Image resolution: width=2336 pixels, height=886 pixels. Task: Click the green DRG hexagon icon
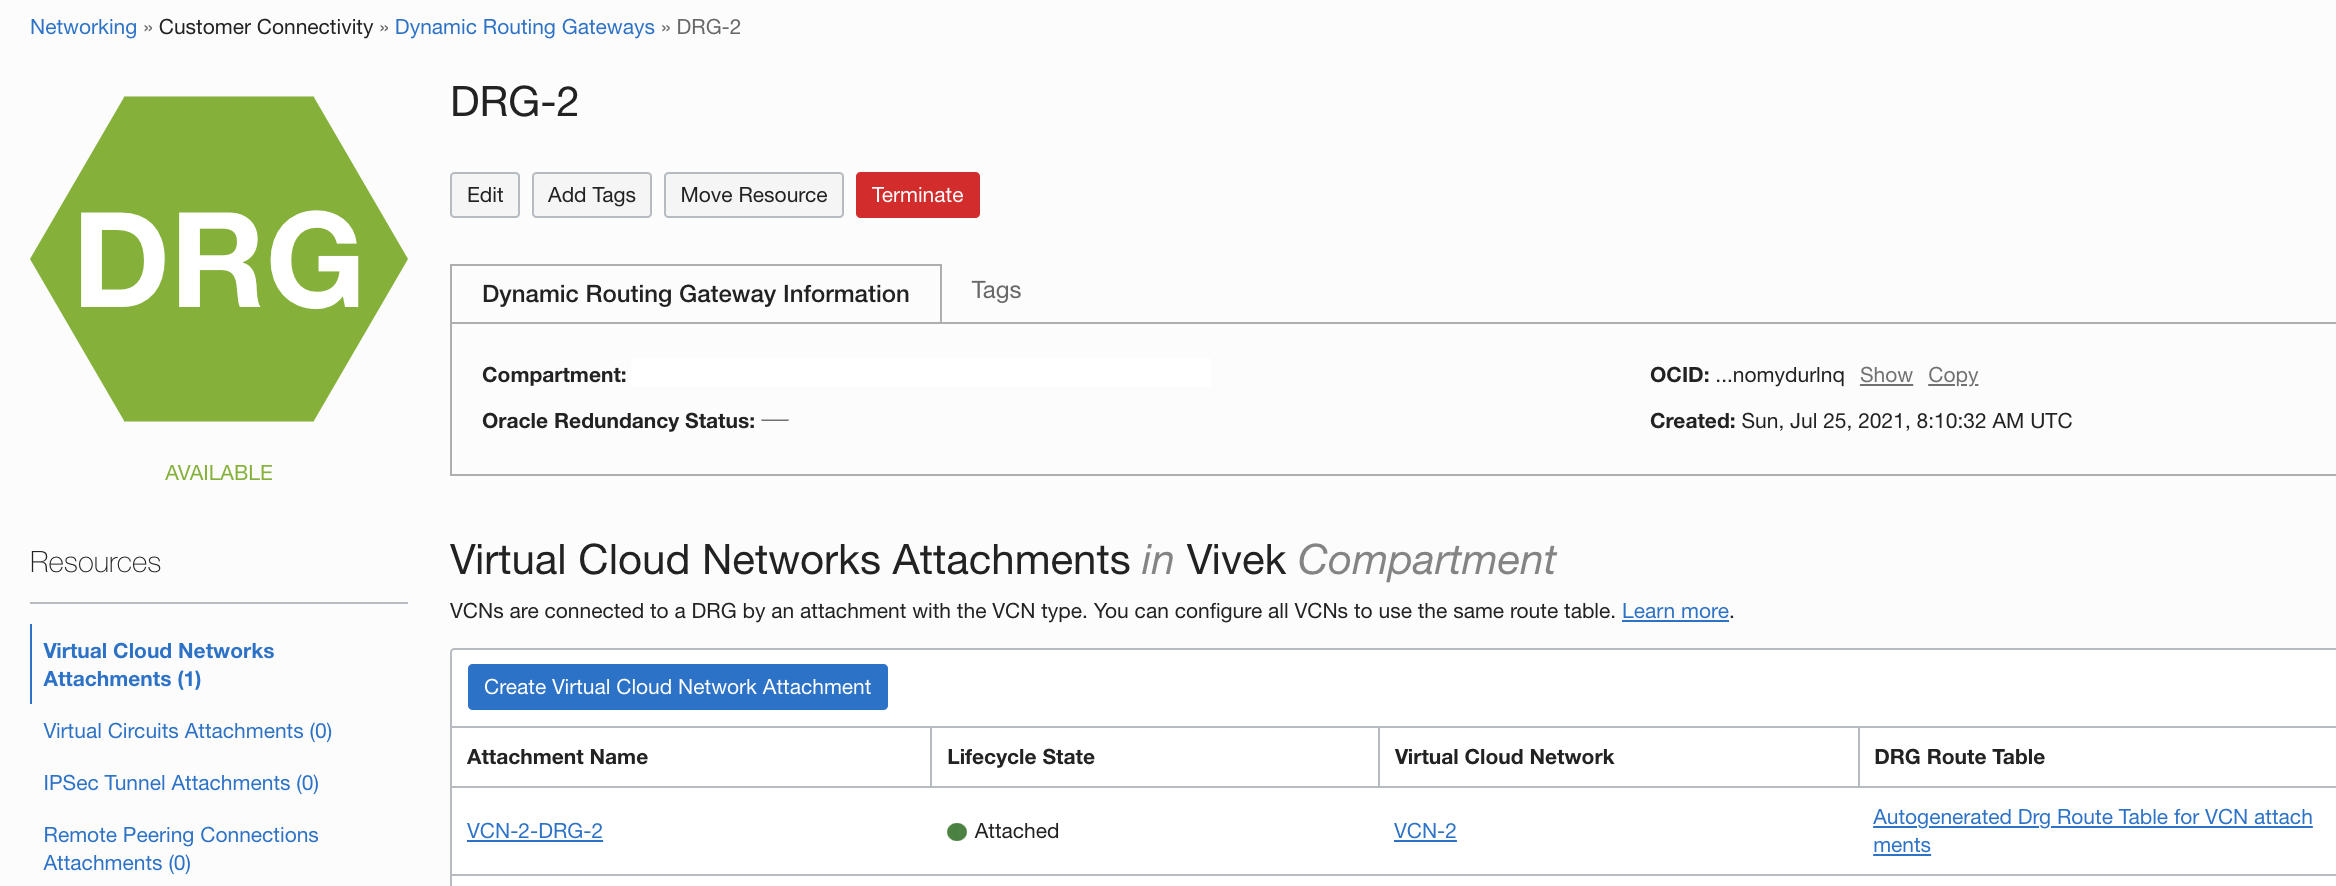tap(219, 259)
